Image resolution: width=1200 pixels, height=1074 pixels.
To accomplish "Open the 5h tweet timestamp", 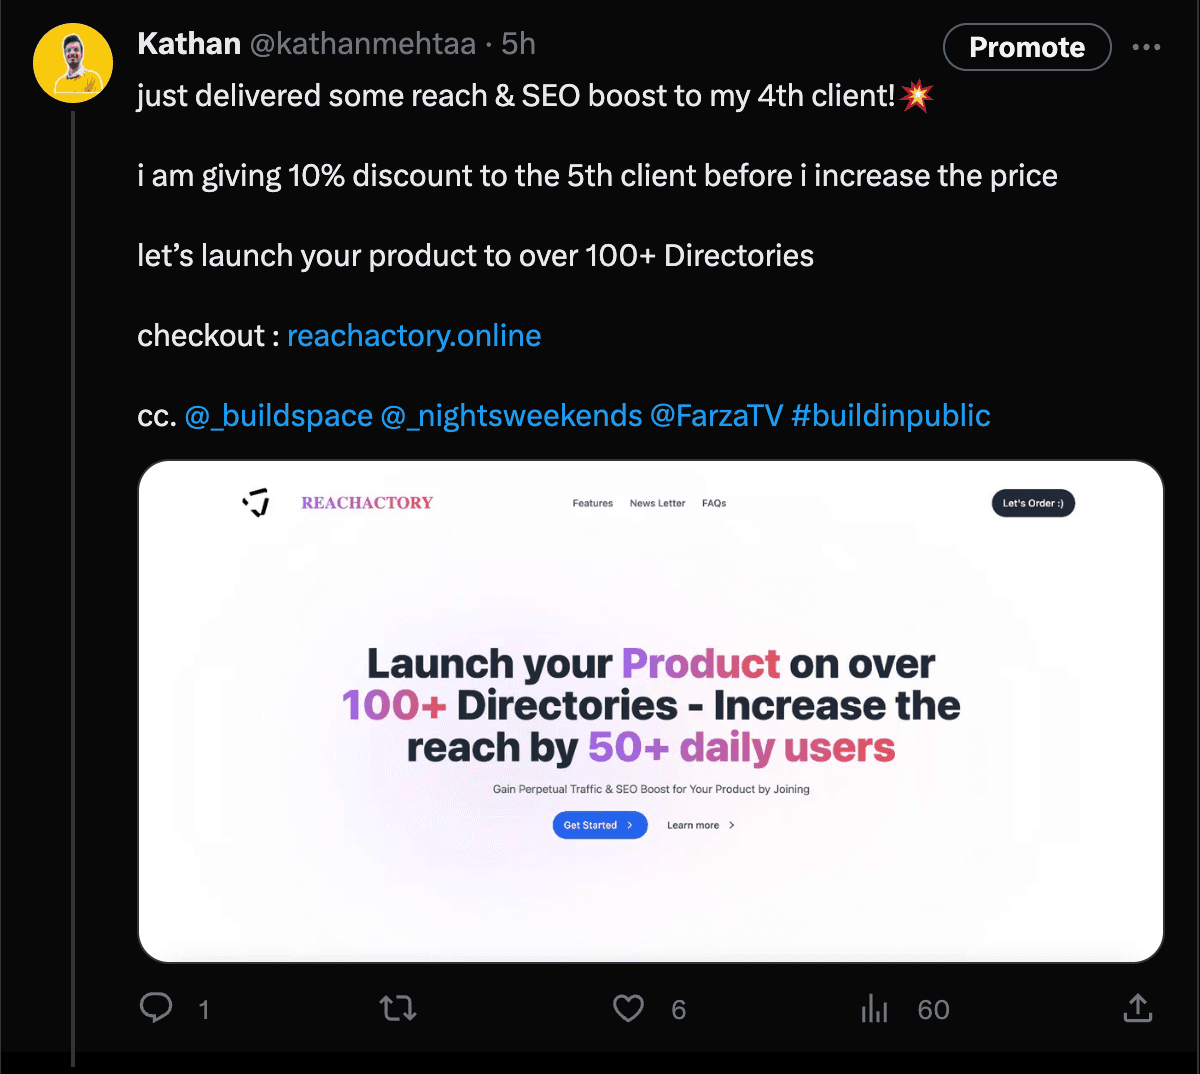I will click(x=518, y=44).
